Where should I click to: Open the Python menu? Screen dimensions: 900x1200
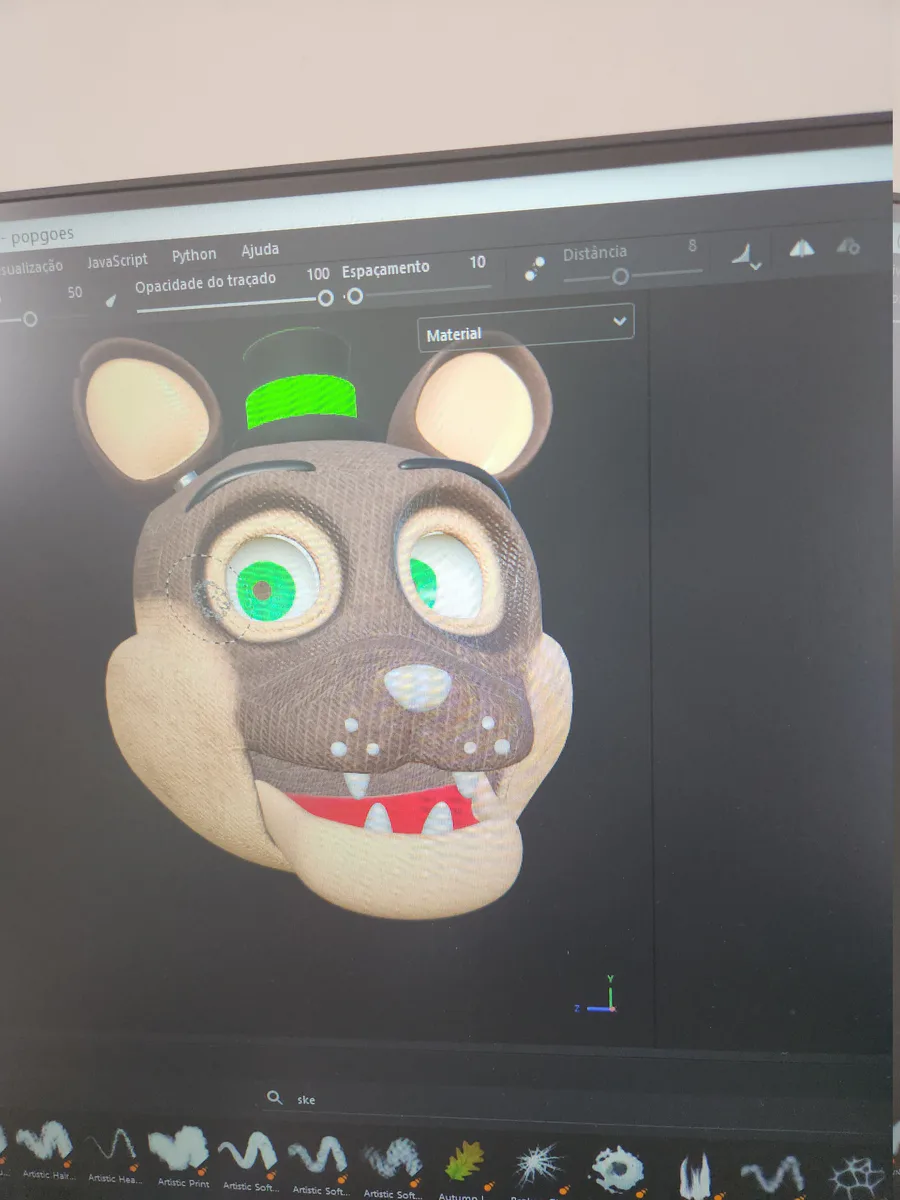(x=194, y=255)
